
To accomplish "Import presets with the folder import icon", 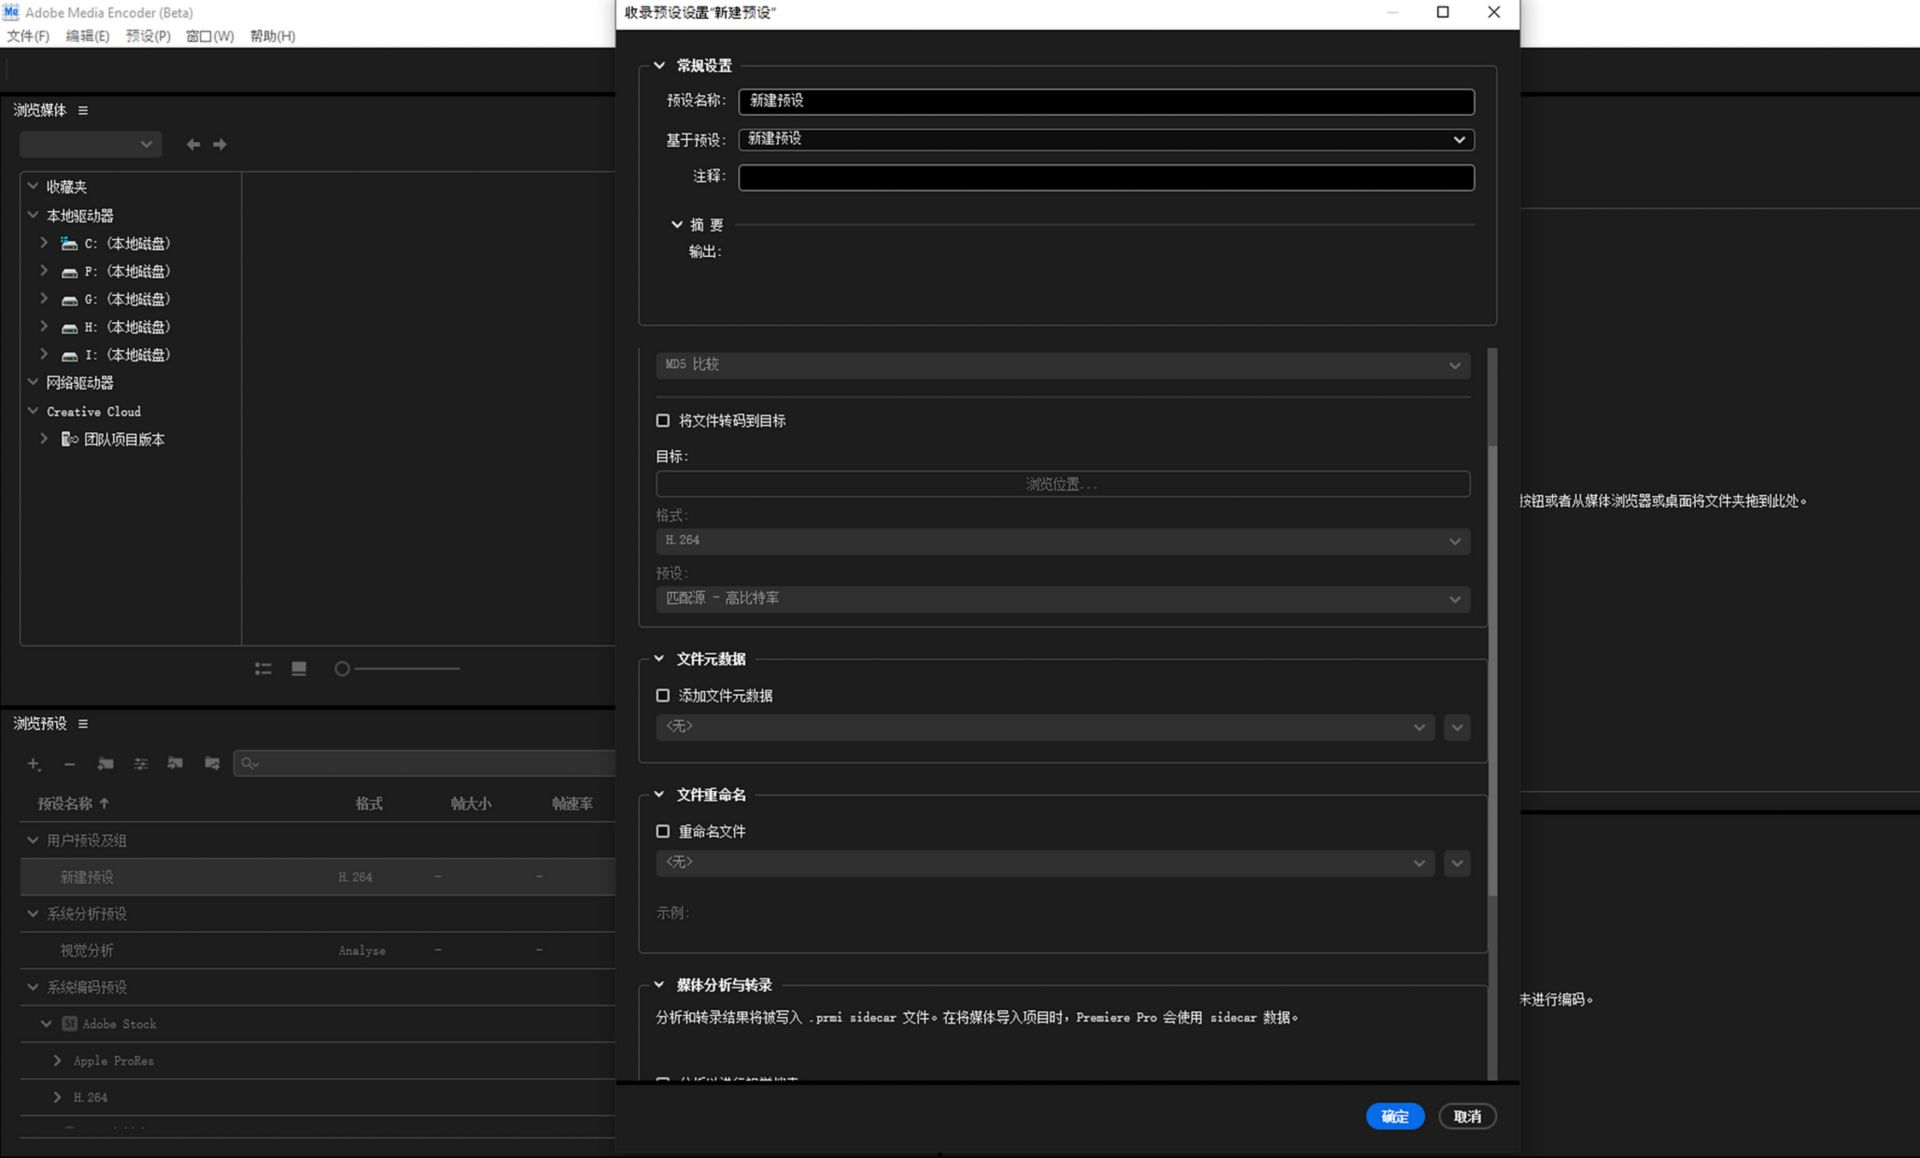I will (x=176, y=764).
